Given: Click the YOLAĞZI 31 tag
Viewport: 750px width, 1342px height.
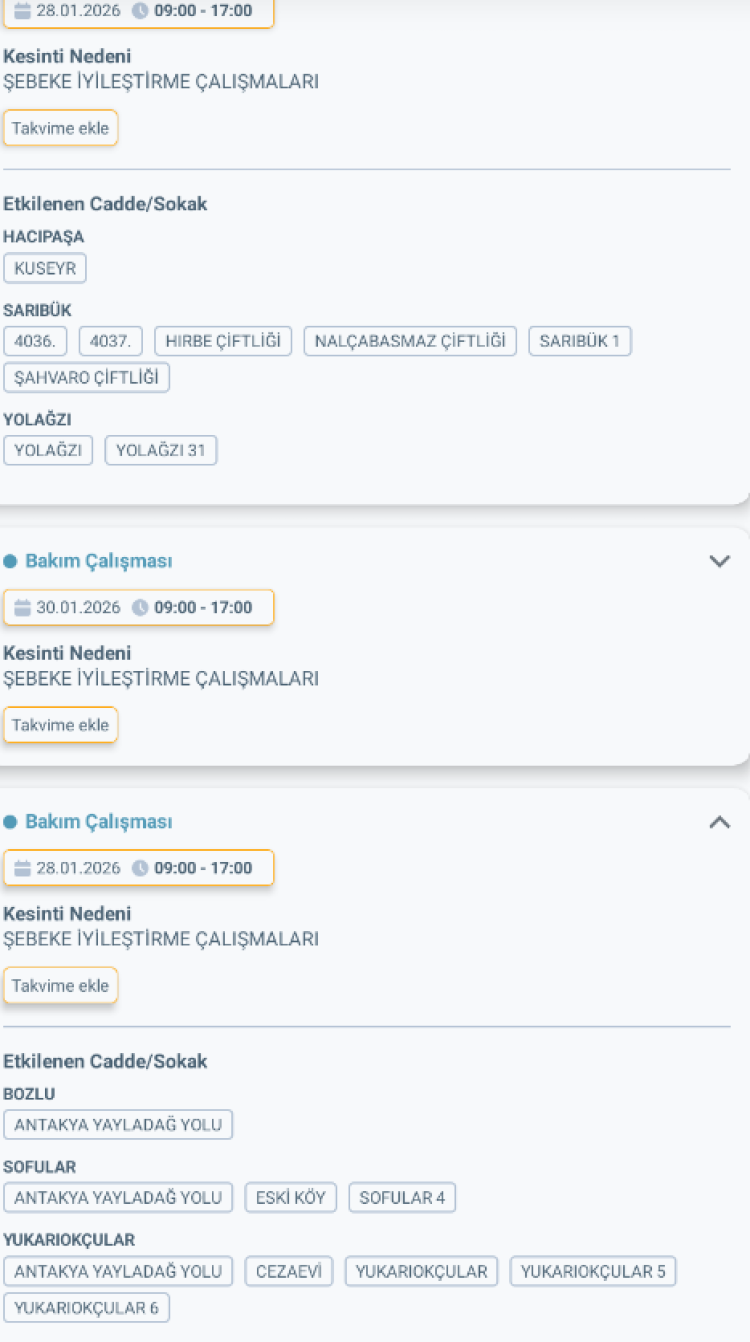Looking at the screenshot, I should pos(160,451).
